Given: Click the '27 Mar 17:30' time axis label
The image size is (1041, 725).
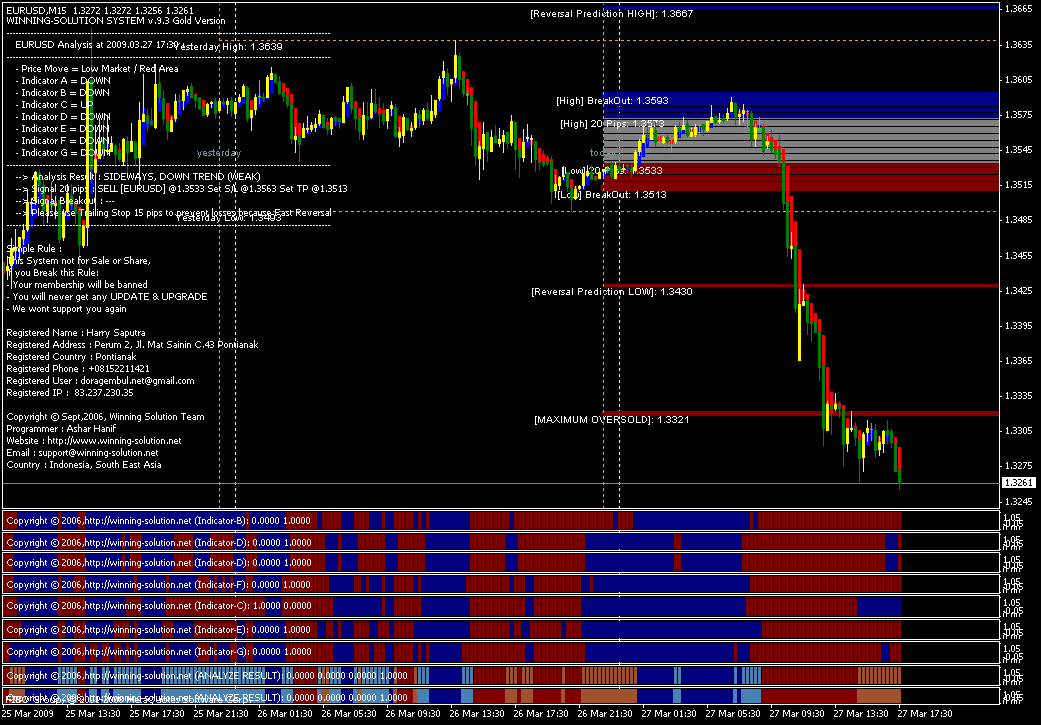Looking at the screenshot, I should click(x=925, y=714).
